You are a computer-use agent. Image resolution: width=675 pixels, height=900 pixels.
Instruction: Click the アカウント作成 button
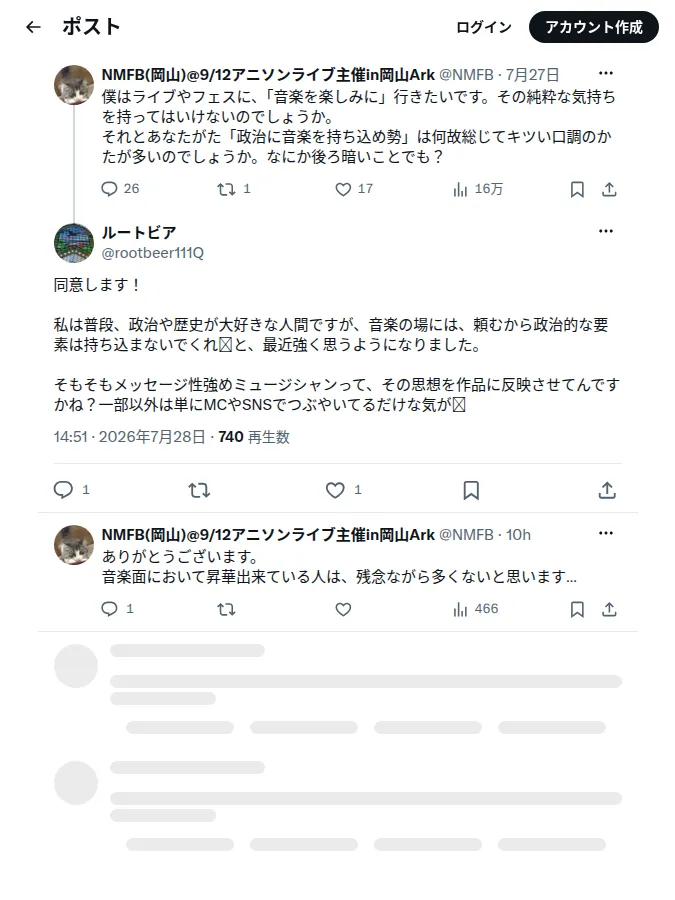(x=593, y=27)
